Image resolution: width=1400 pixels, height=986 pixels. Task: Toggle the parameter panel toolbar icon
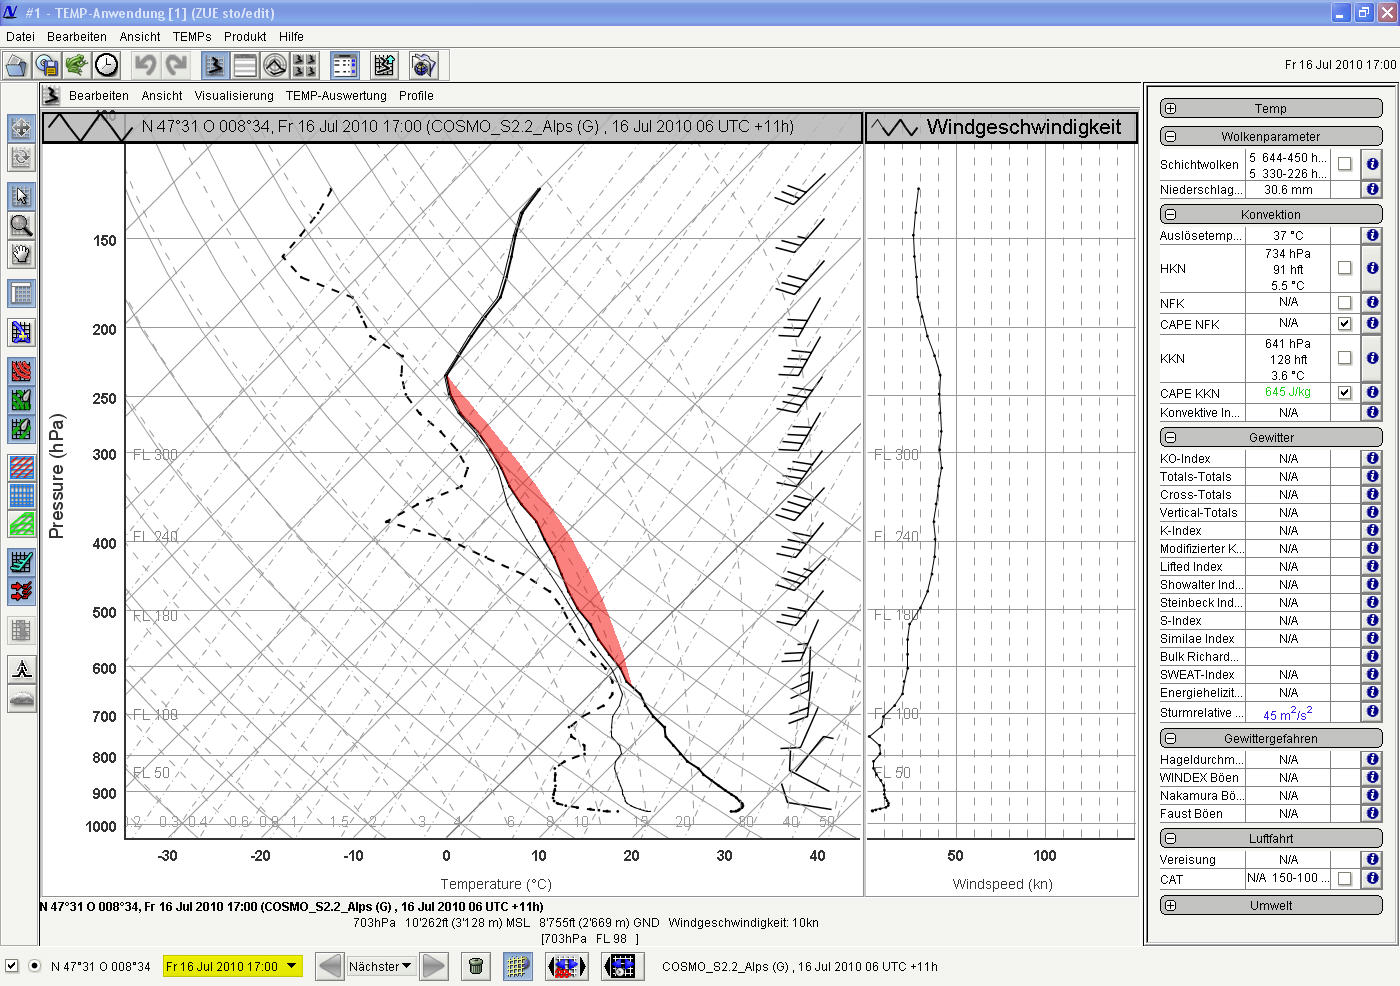coord(344,66)
